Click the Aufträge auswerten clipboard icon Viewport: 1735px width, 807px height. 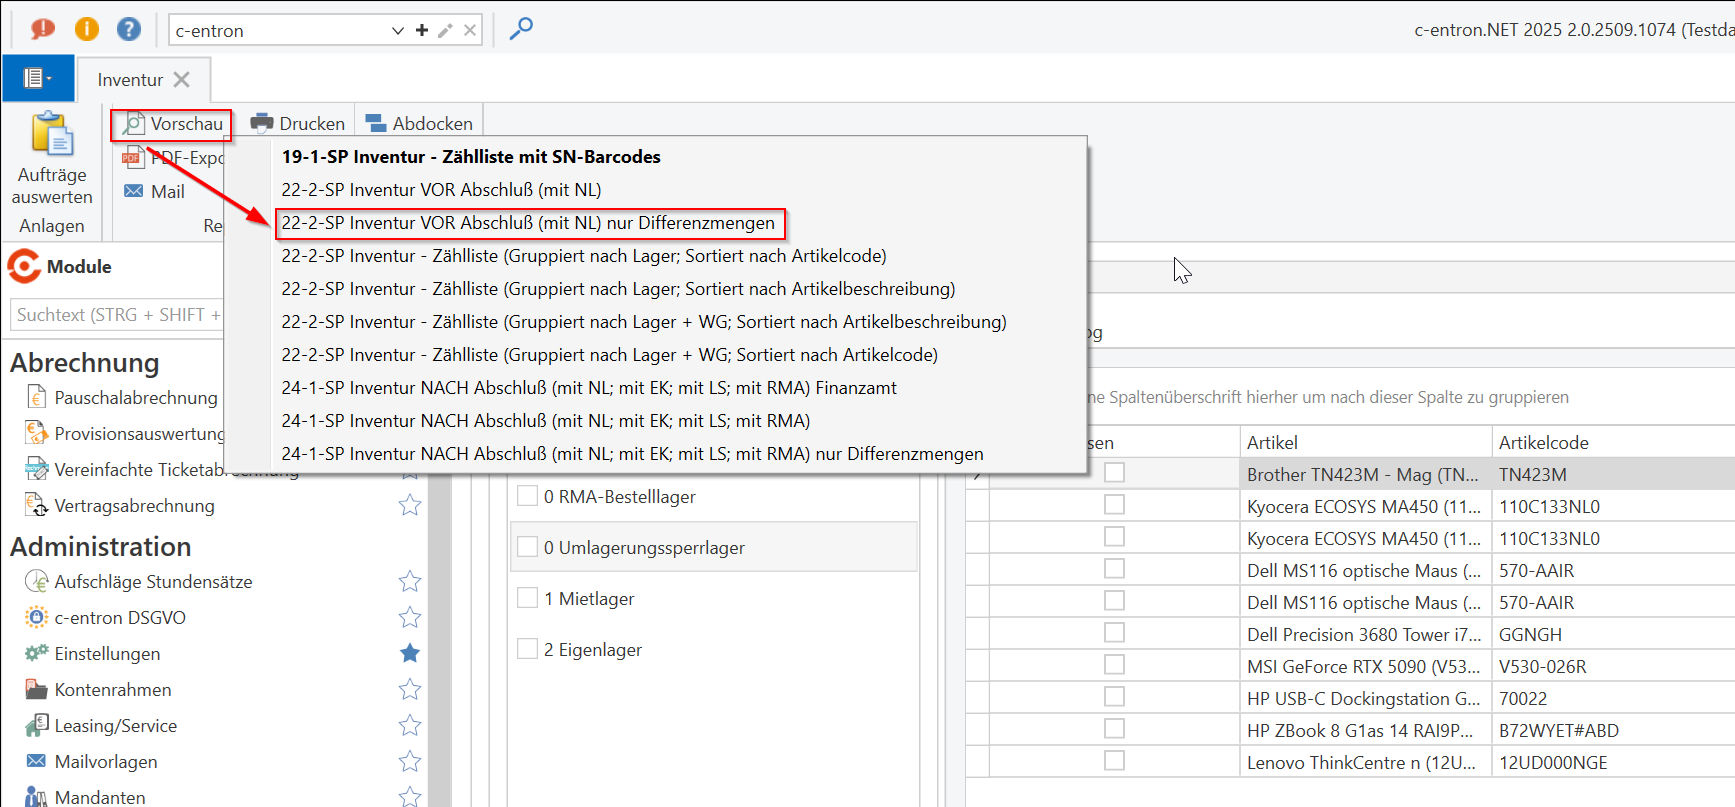click(x=52, y=136)
